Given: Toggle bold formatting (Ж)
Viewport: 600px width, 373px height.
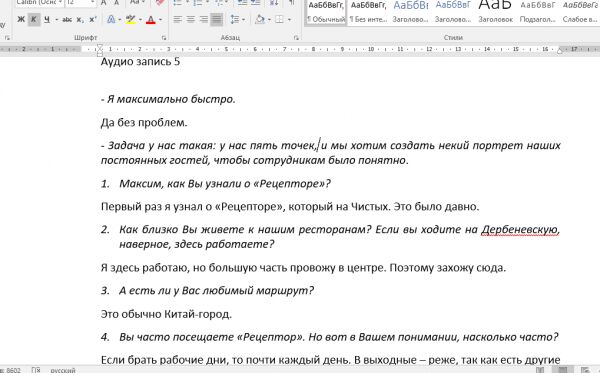Looking at the screenshot, I should tap(21, 19).
